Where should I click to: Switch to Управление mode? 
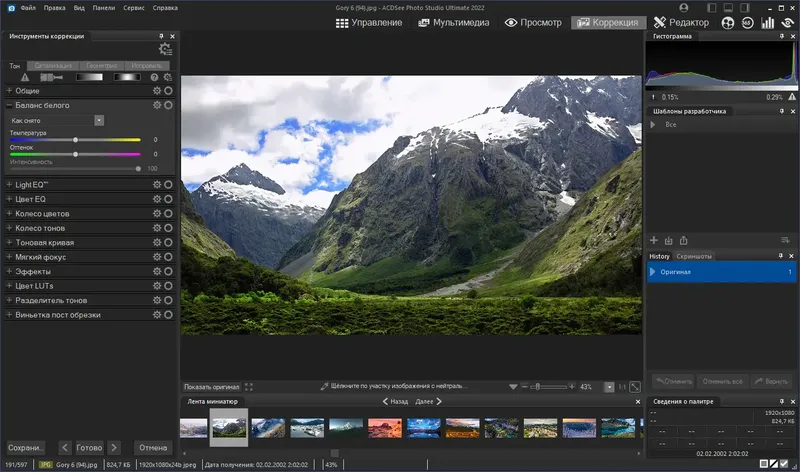[x=369, y=22]
